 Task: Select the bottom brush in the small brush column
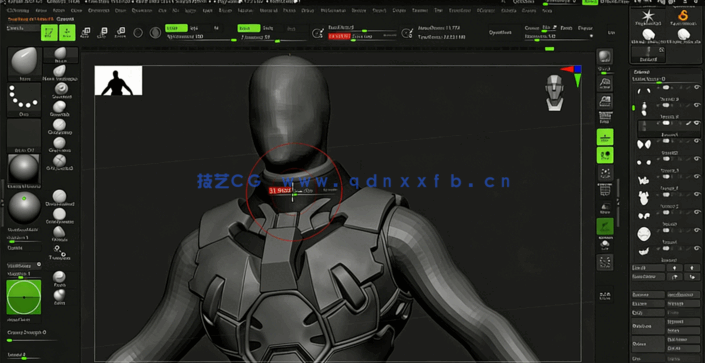[59, 296]
